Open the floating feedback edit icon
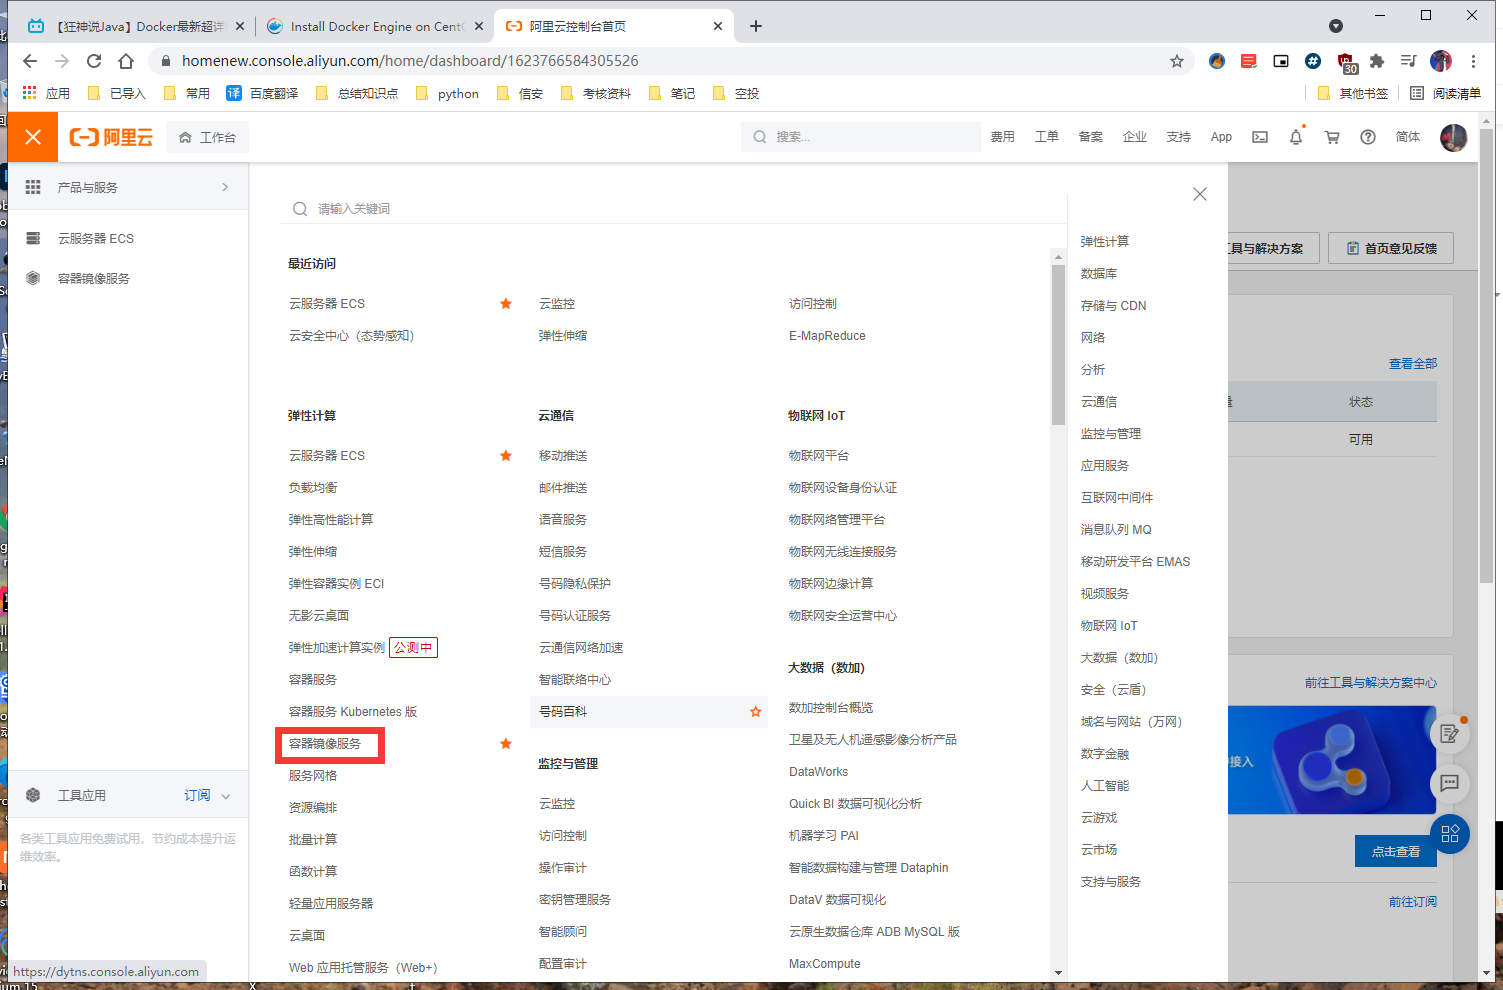 point(1450,734)
